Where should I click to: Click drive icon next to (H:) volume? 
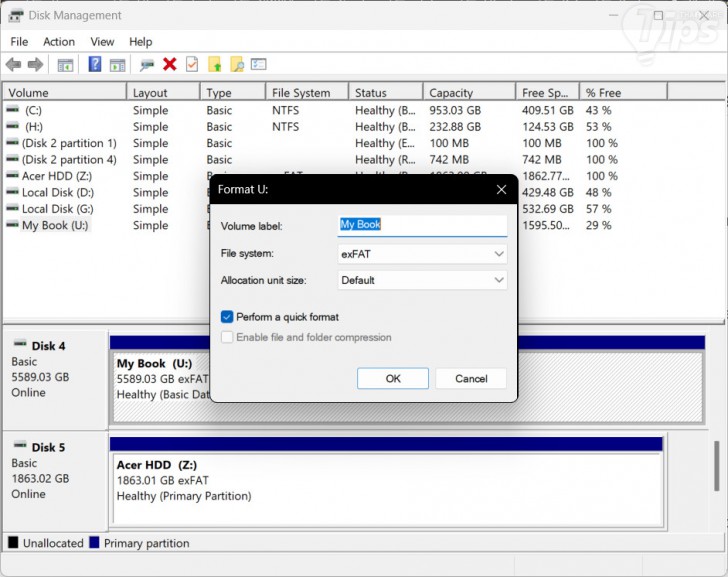[x=13, y=126]
